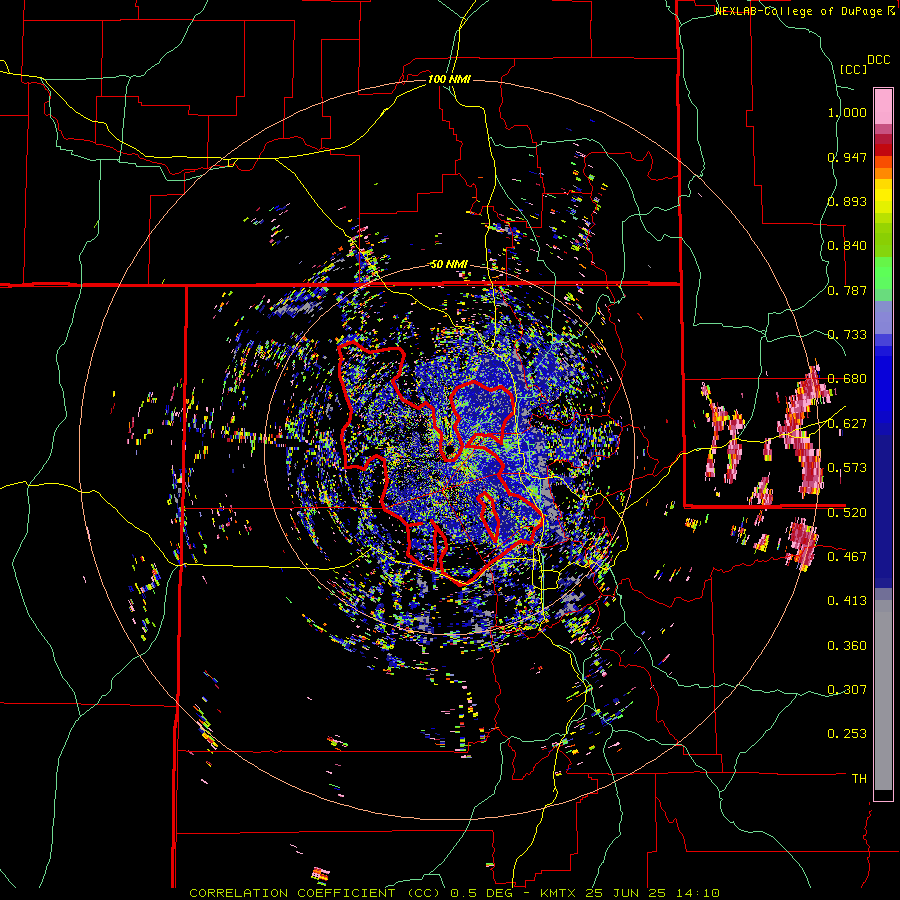Select the 0.520 legend value
900x900 pixels.
point(847,513)
